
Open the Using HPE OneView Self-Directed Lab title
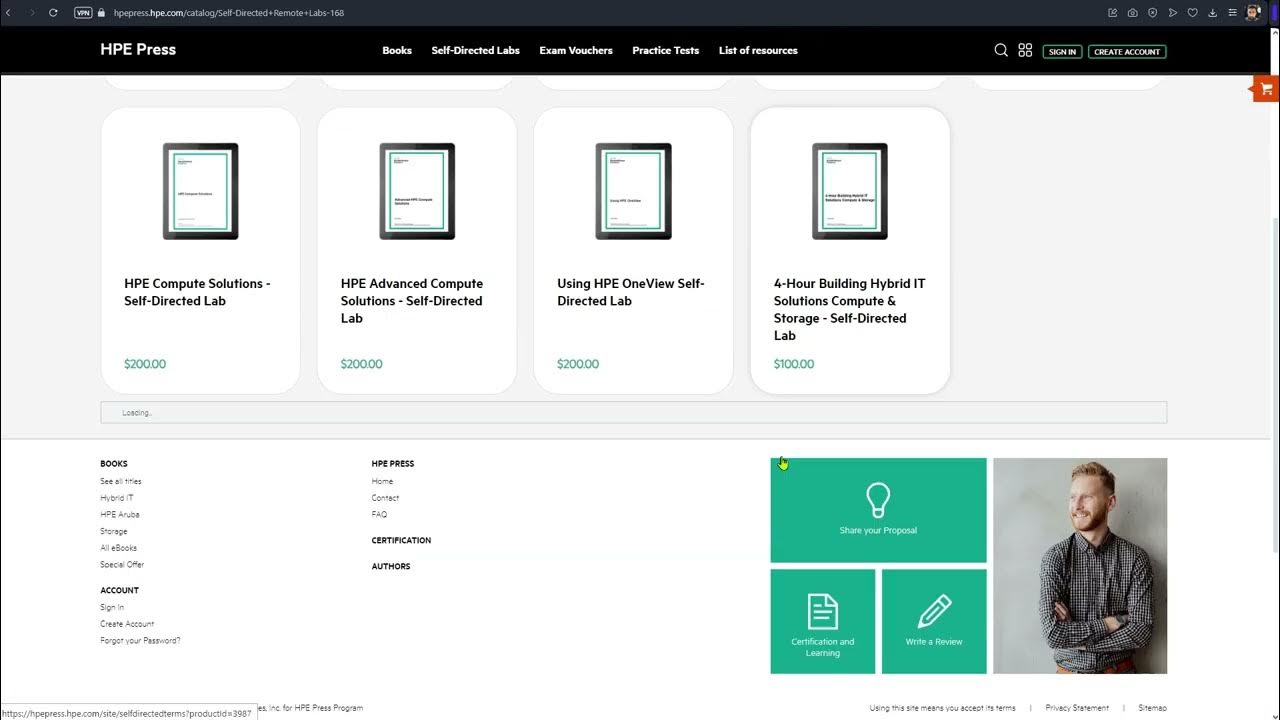coord(631,292)
